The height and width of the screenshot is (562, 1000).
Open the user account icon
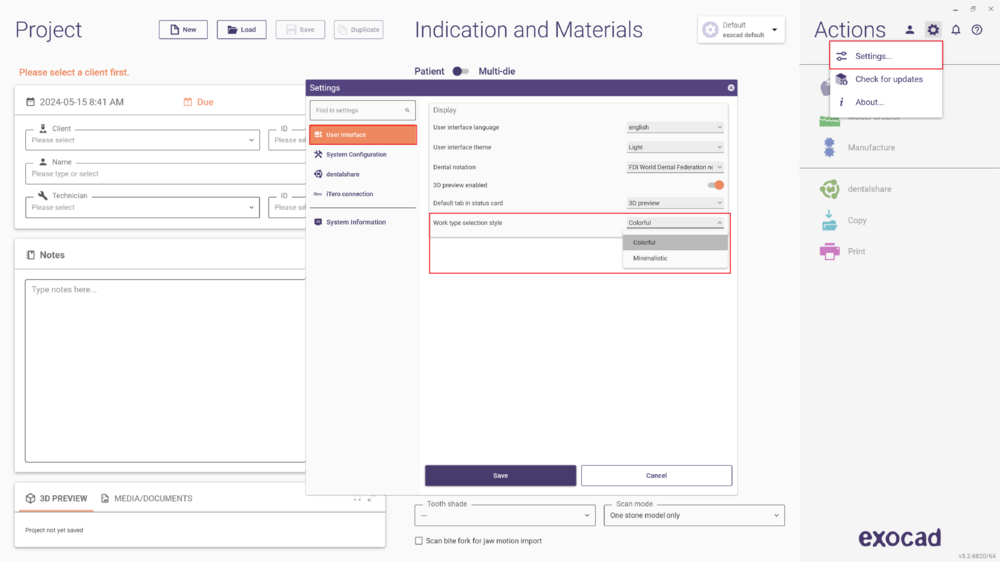(909, 30)
